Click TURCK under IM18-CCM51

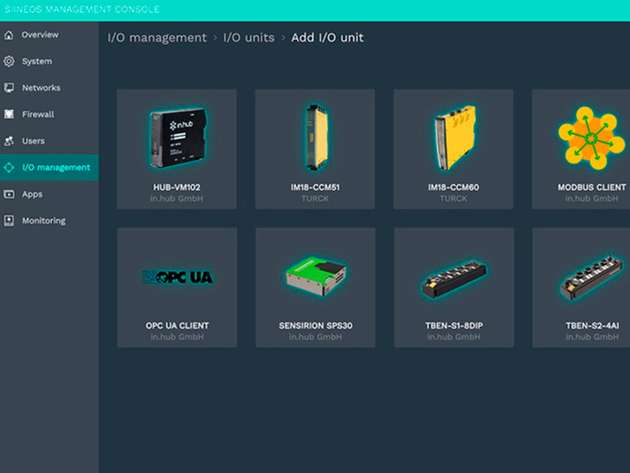tap(315, 199)
